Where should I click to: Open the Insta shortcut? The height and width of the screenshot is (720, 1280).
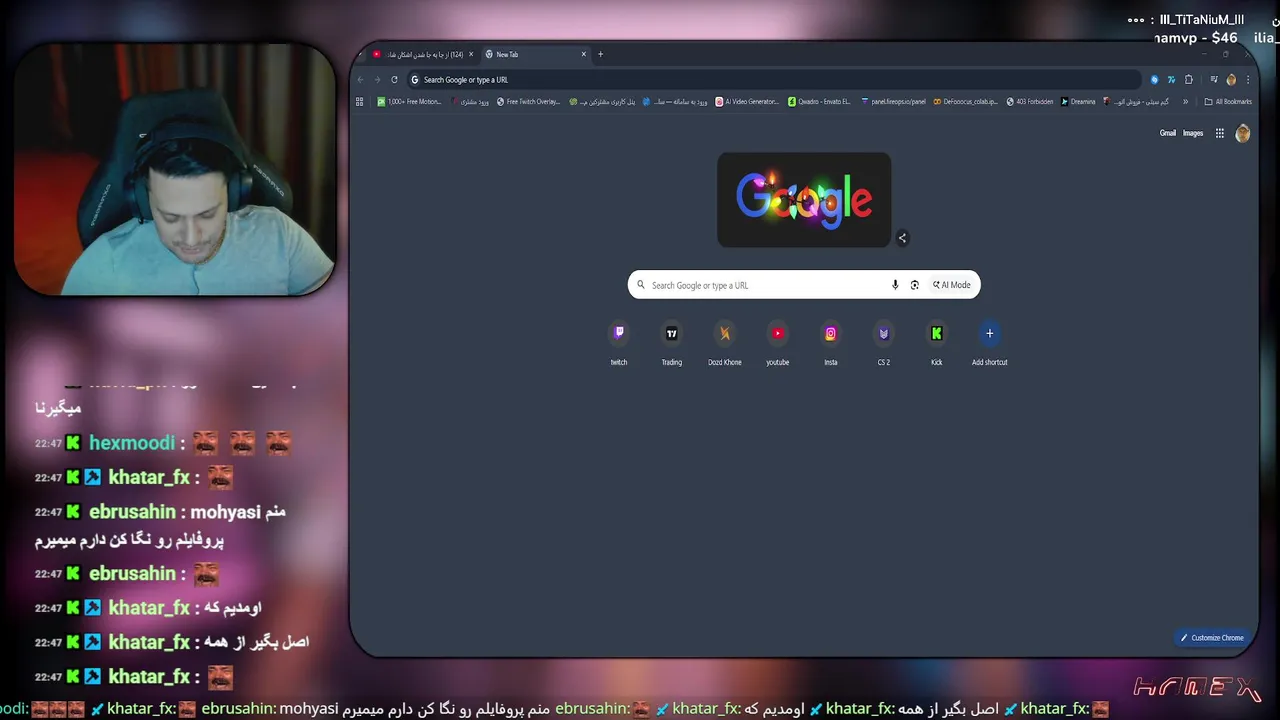click(x=831, y=342)
